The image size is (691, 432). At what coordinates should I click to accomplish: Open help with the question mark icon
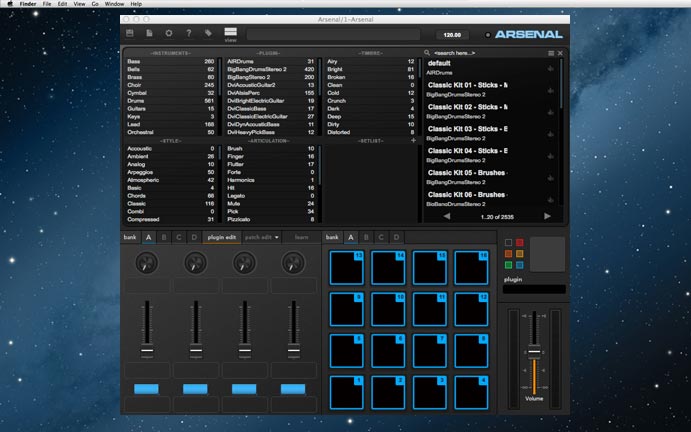click(189, 33)
